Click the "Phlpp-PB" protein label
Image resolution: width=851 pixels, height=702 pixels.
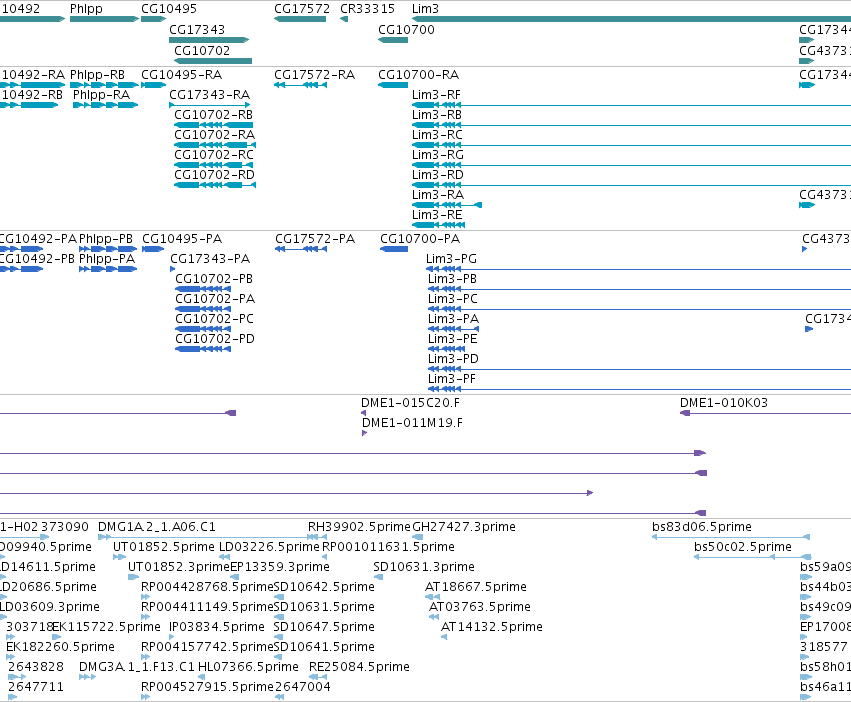106,239
